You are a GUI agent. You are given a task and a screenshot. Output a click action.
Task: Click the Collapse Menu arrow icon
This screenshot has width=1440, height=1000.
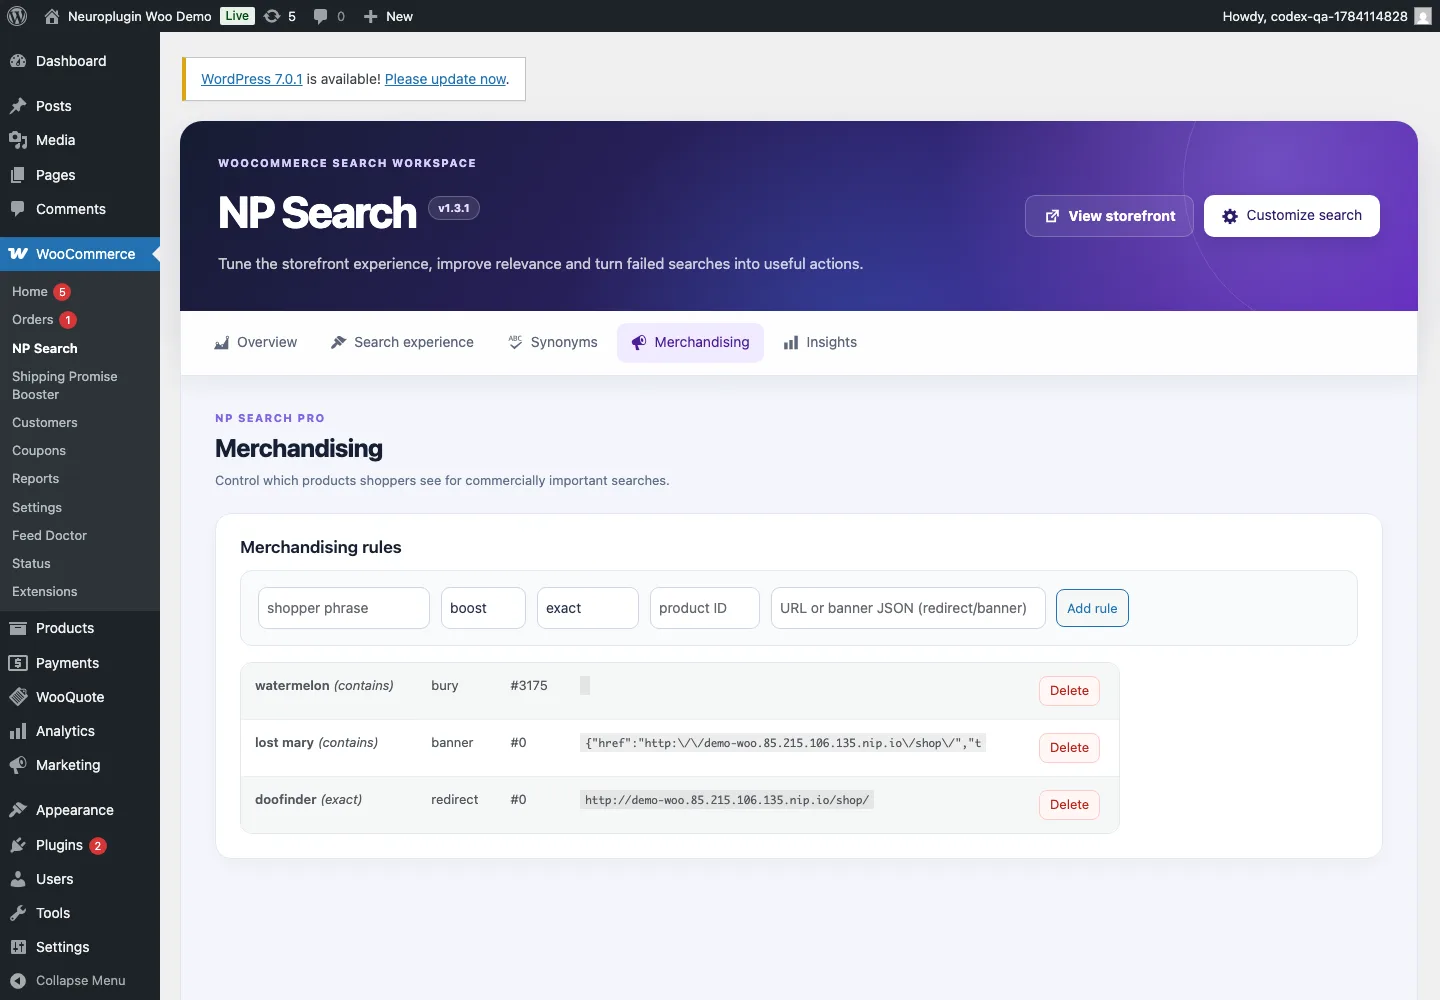[18, 981]
